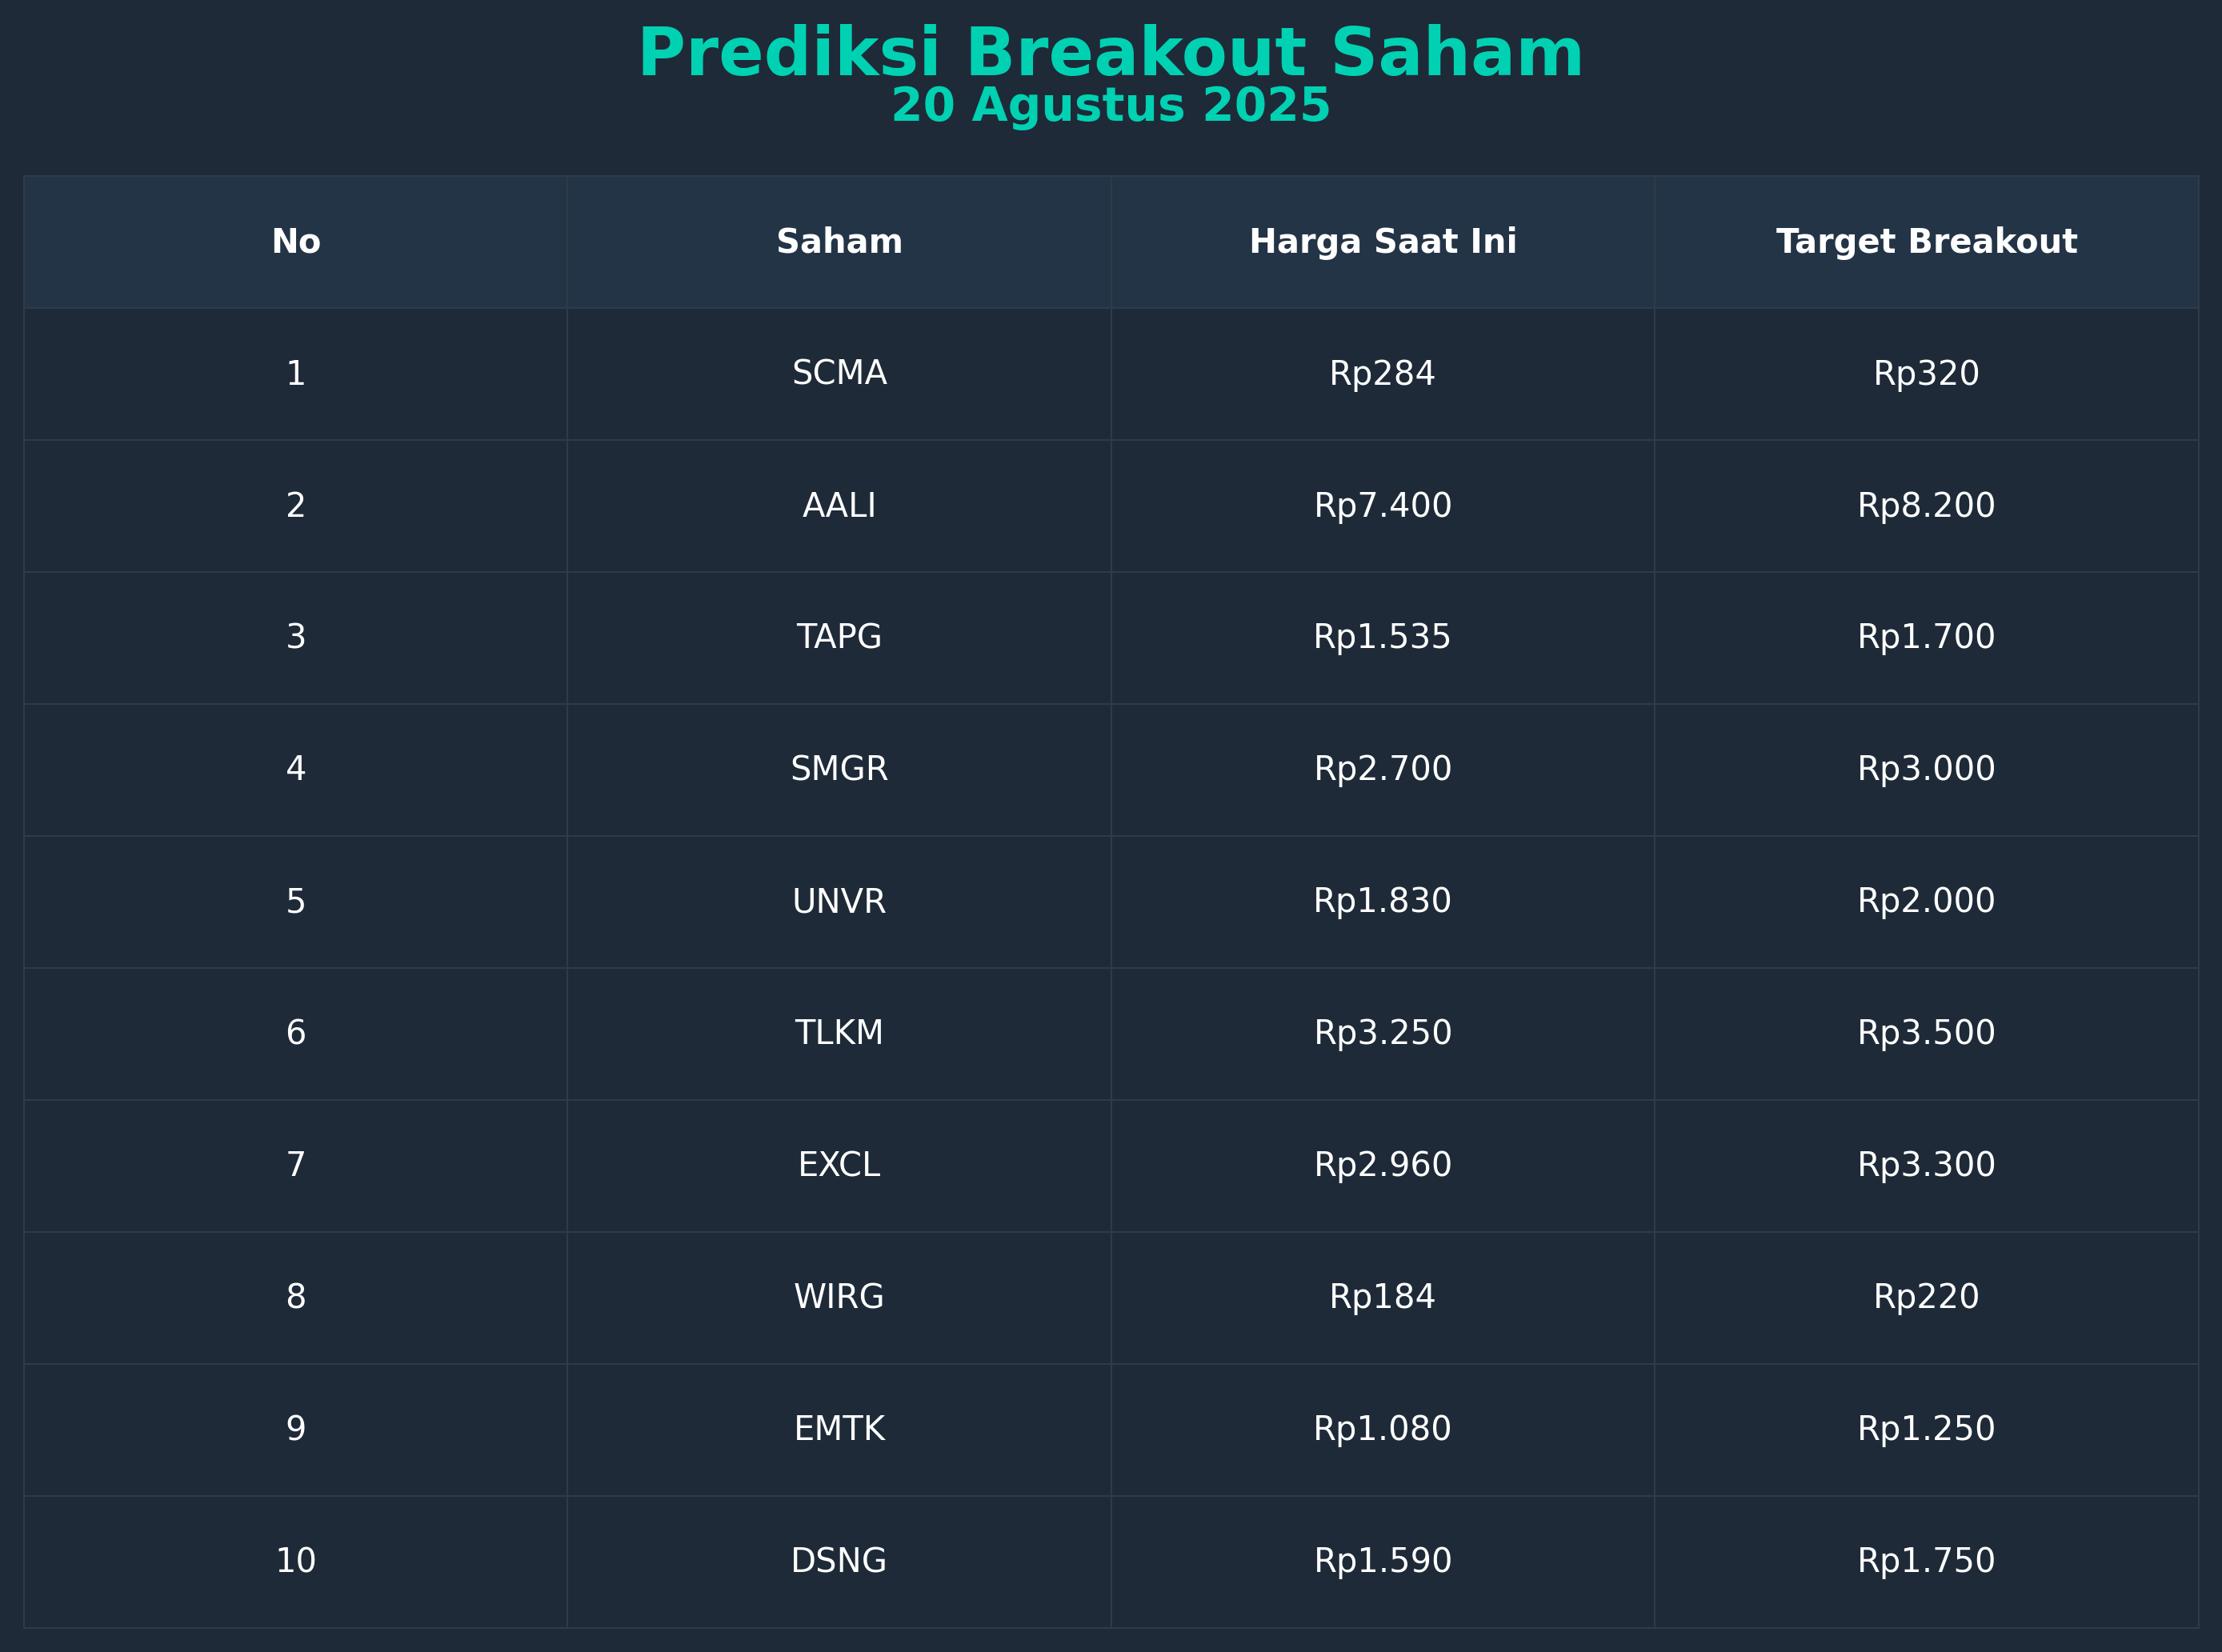Image resolution: width=2222 pixels, height=1652 pixels.
Task: Click EMTK target price Rp1.250
Action: tap(1927, 1429)
